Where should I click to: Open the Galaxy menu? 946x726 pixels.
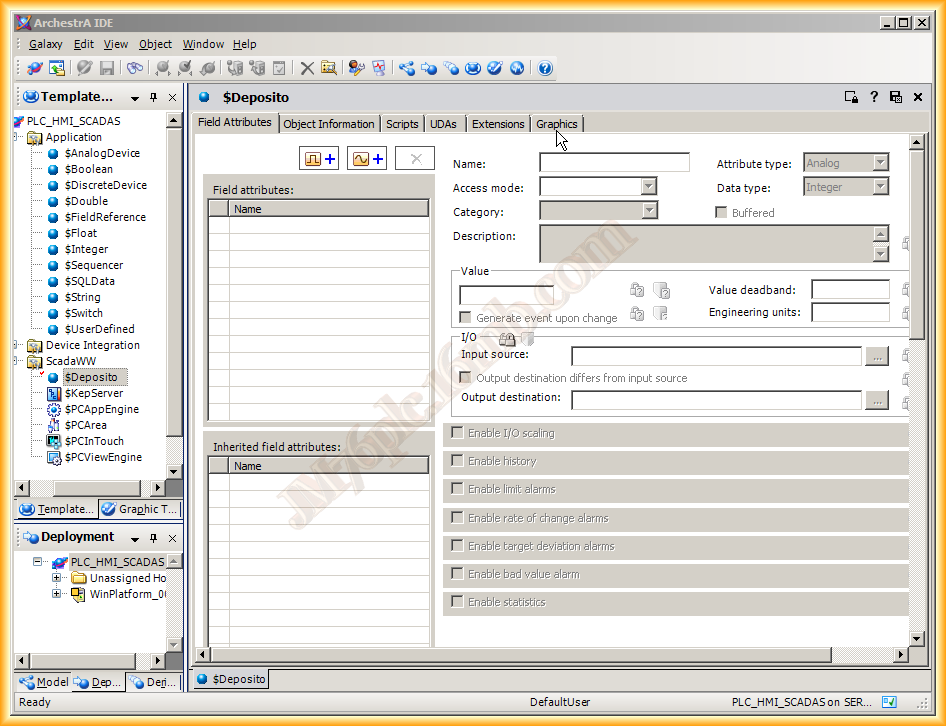coord(45,44)
